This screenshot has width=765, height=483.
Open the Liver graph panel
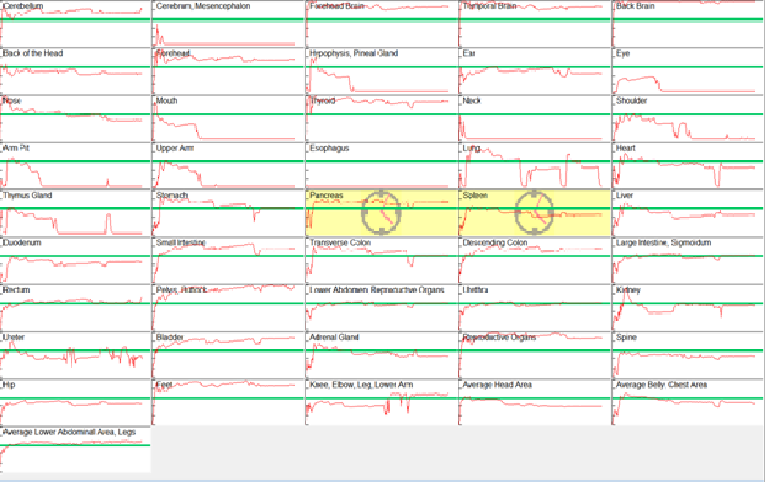(687, 212)
